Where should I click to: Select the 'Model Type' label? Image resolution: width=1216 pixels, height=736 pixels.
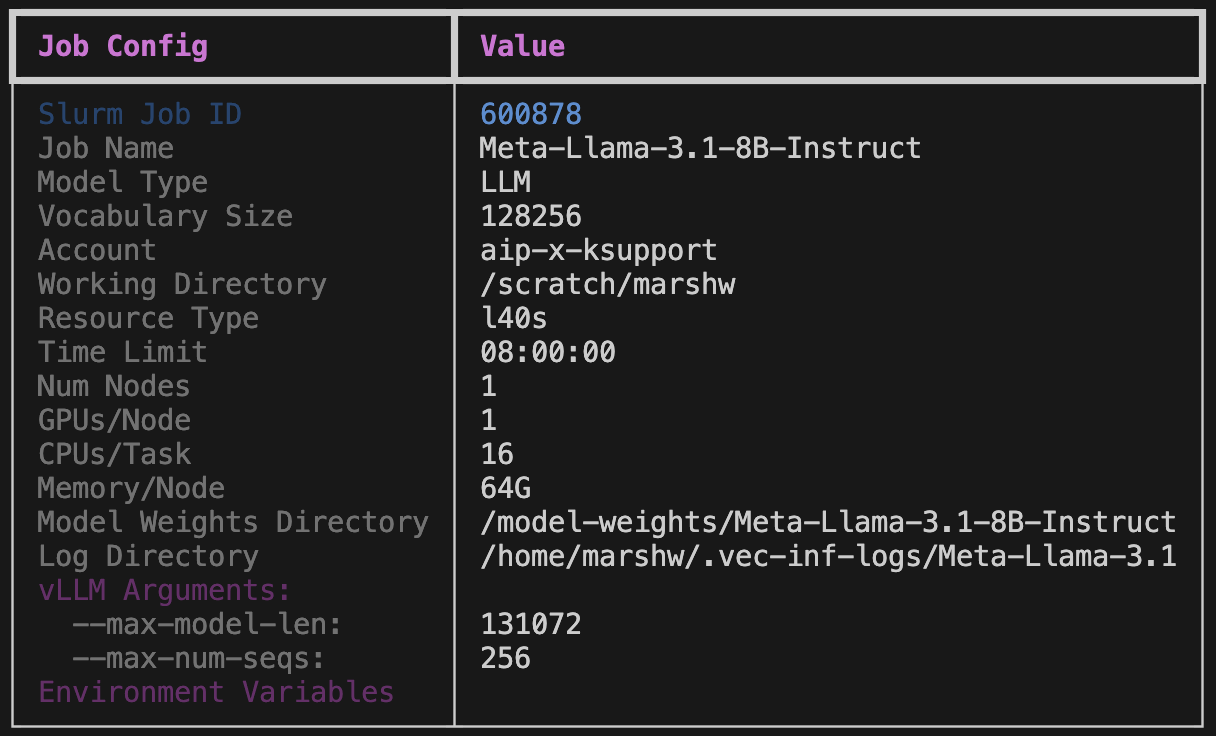pyautogui.click(x=123, y=182)
